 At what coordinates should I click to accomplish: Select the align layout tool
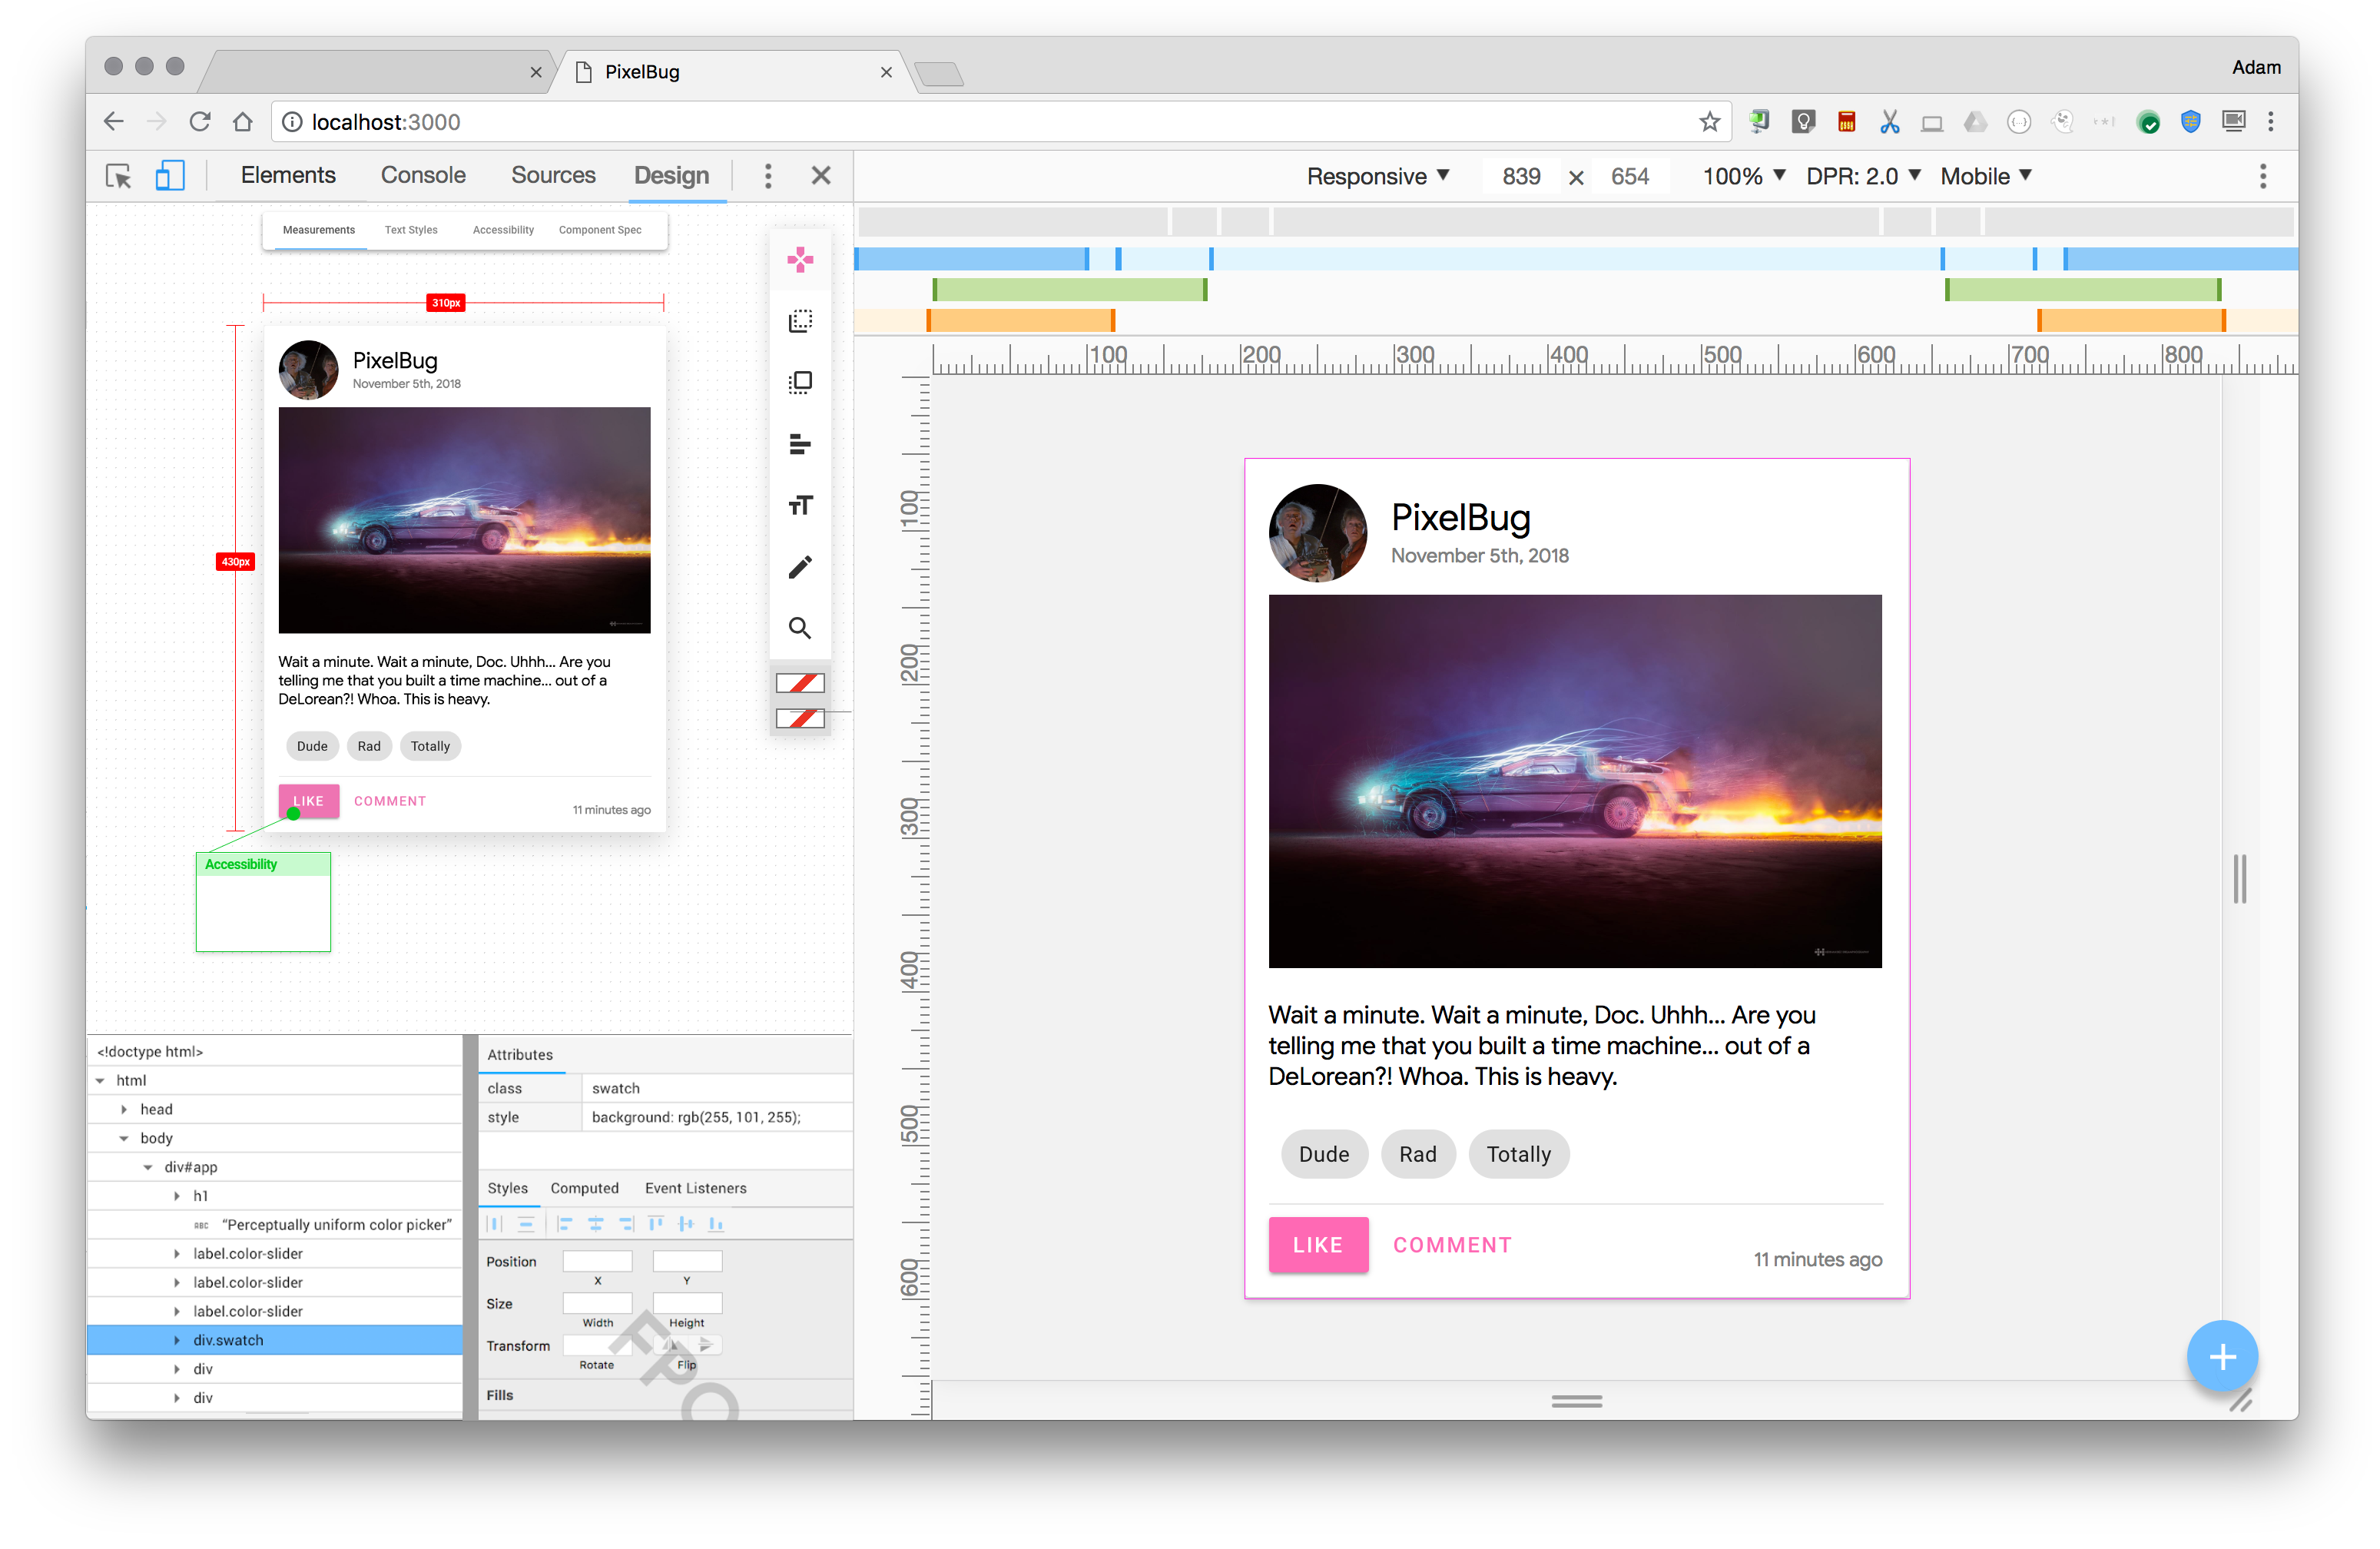coord(800,444)
